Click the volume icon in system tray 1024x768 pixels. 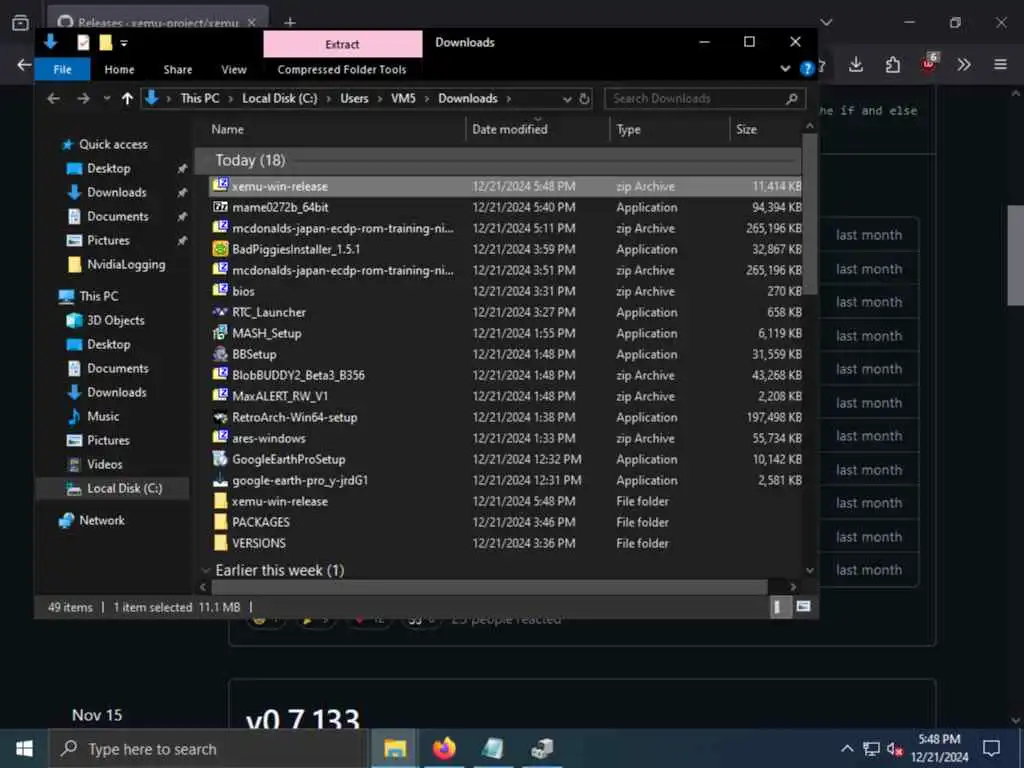pyautogui.click(x=895, y=748)
